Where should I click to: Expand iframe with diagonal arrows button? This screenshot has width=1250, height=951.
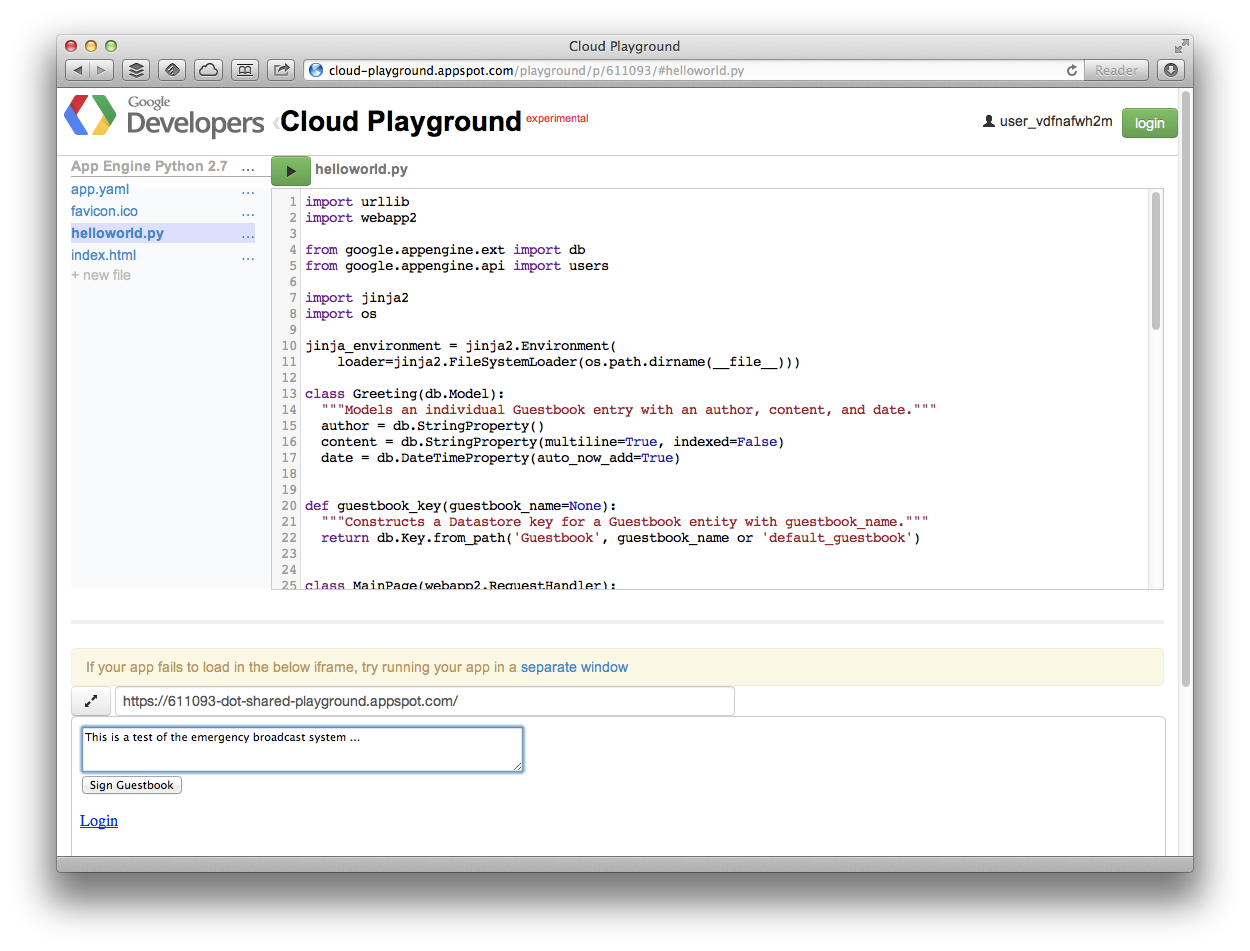91,701
